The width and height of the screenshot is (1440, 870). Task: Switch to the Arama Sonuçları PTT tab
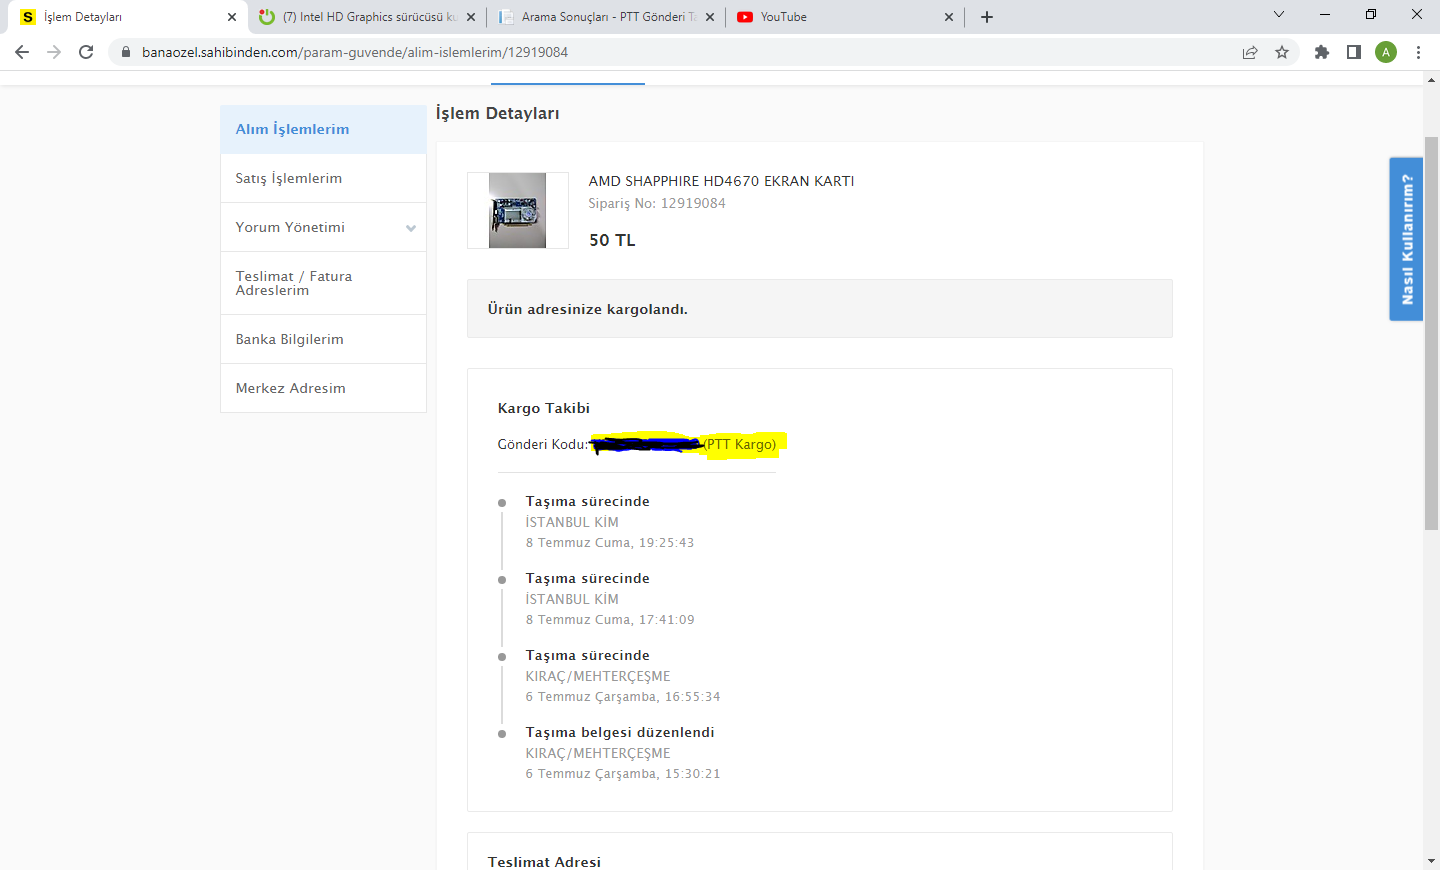(606, 17)
